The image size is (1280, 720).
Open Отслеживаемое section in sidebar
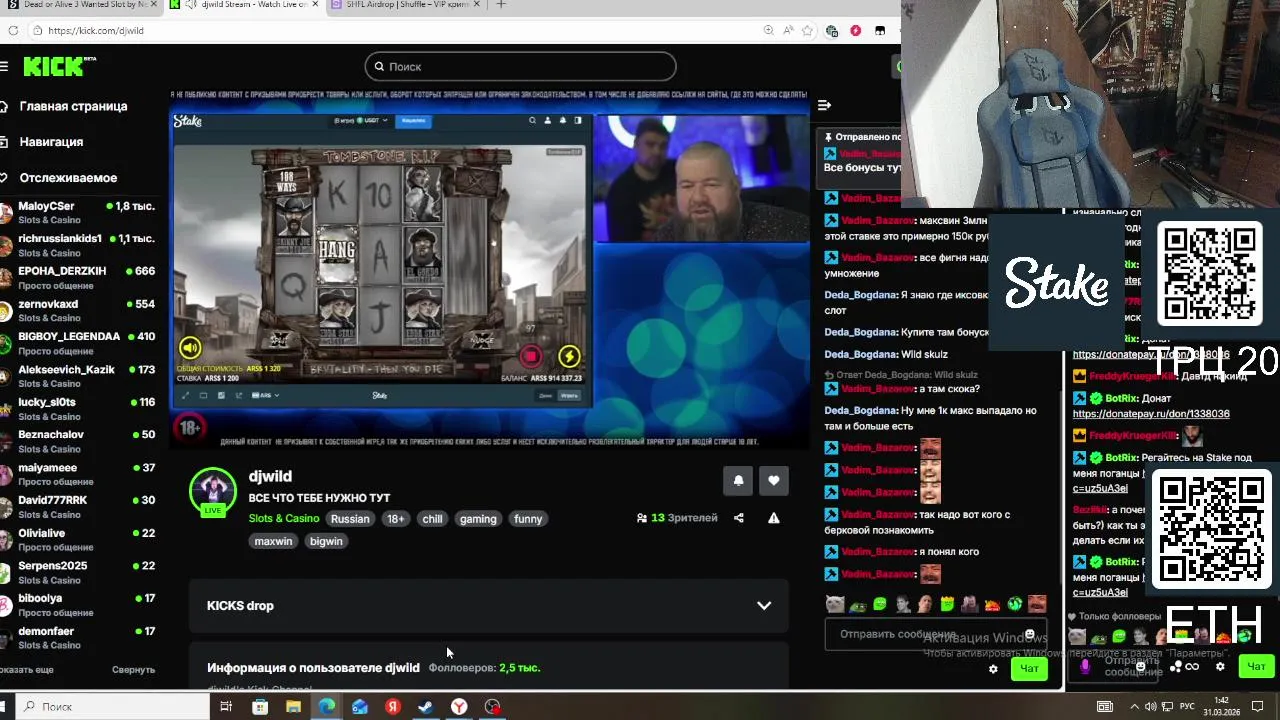(68, 178)
